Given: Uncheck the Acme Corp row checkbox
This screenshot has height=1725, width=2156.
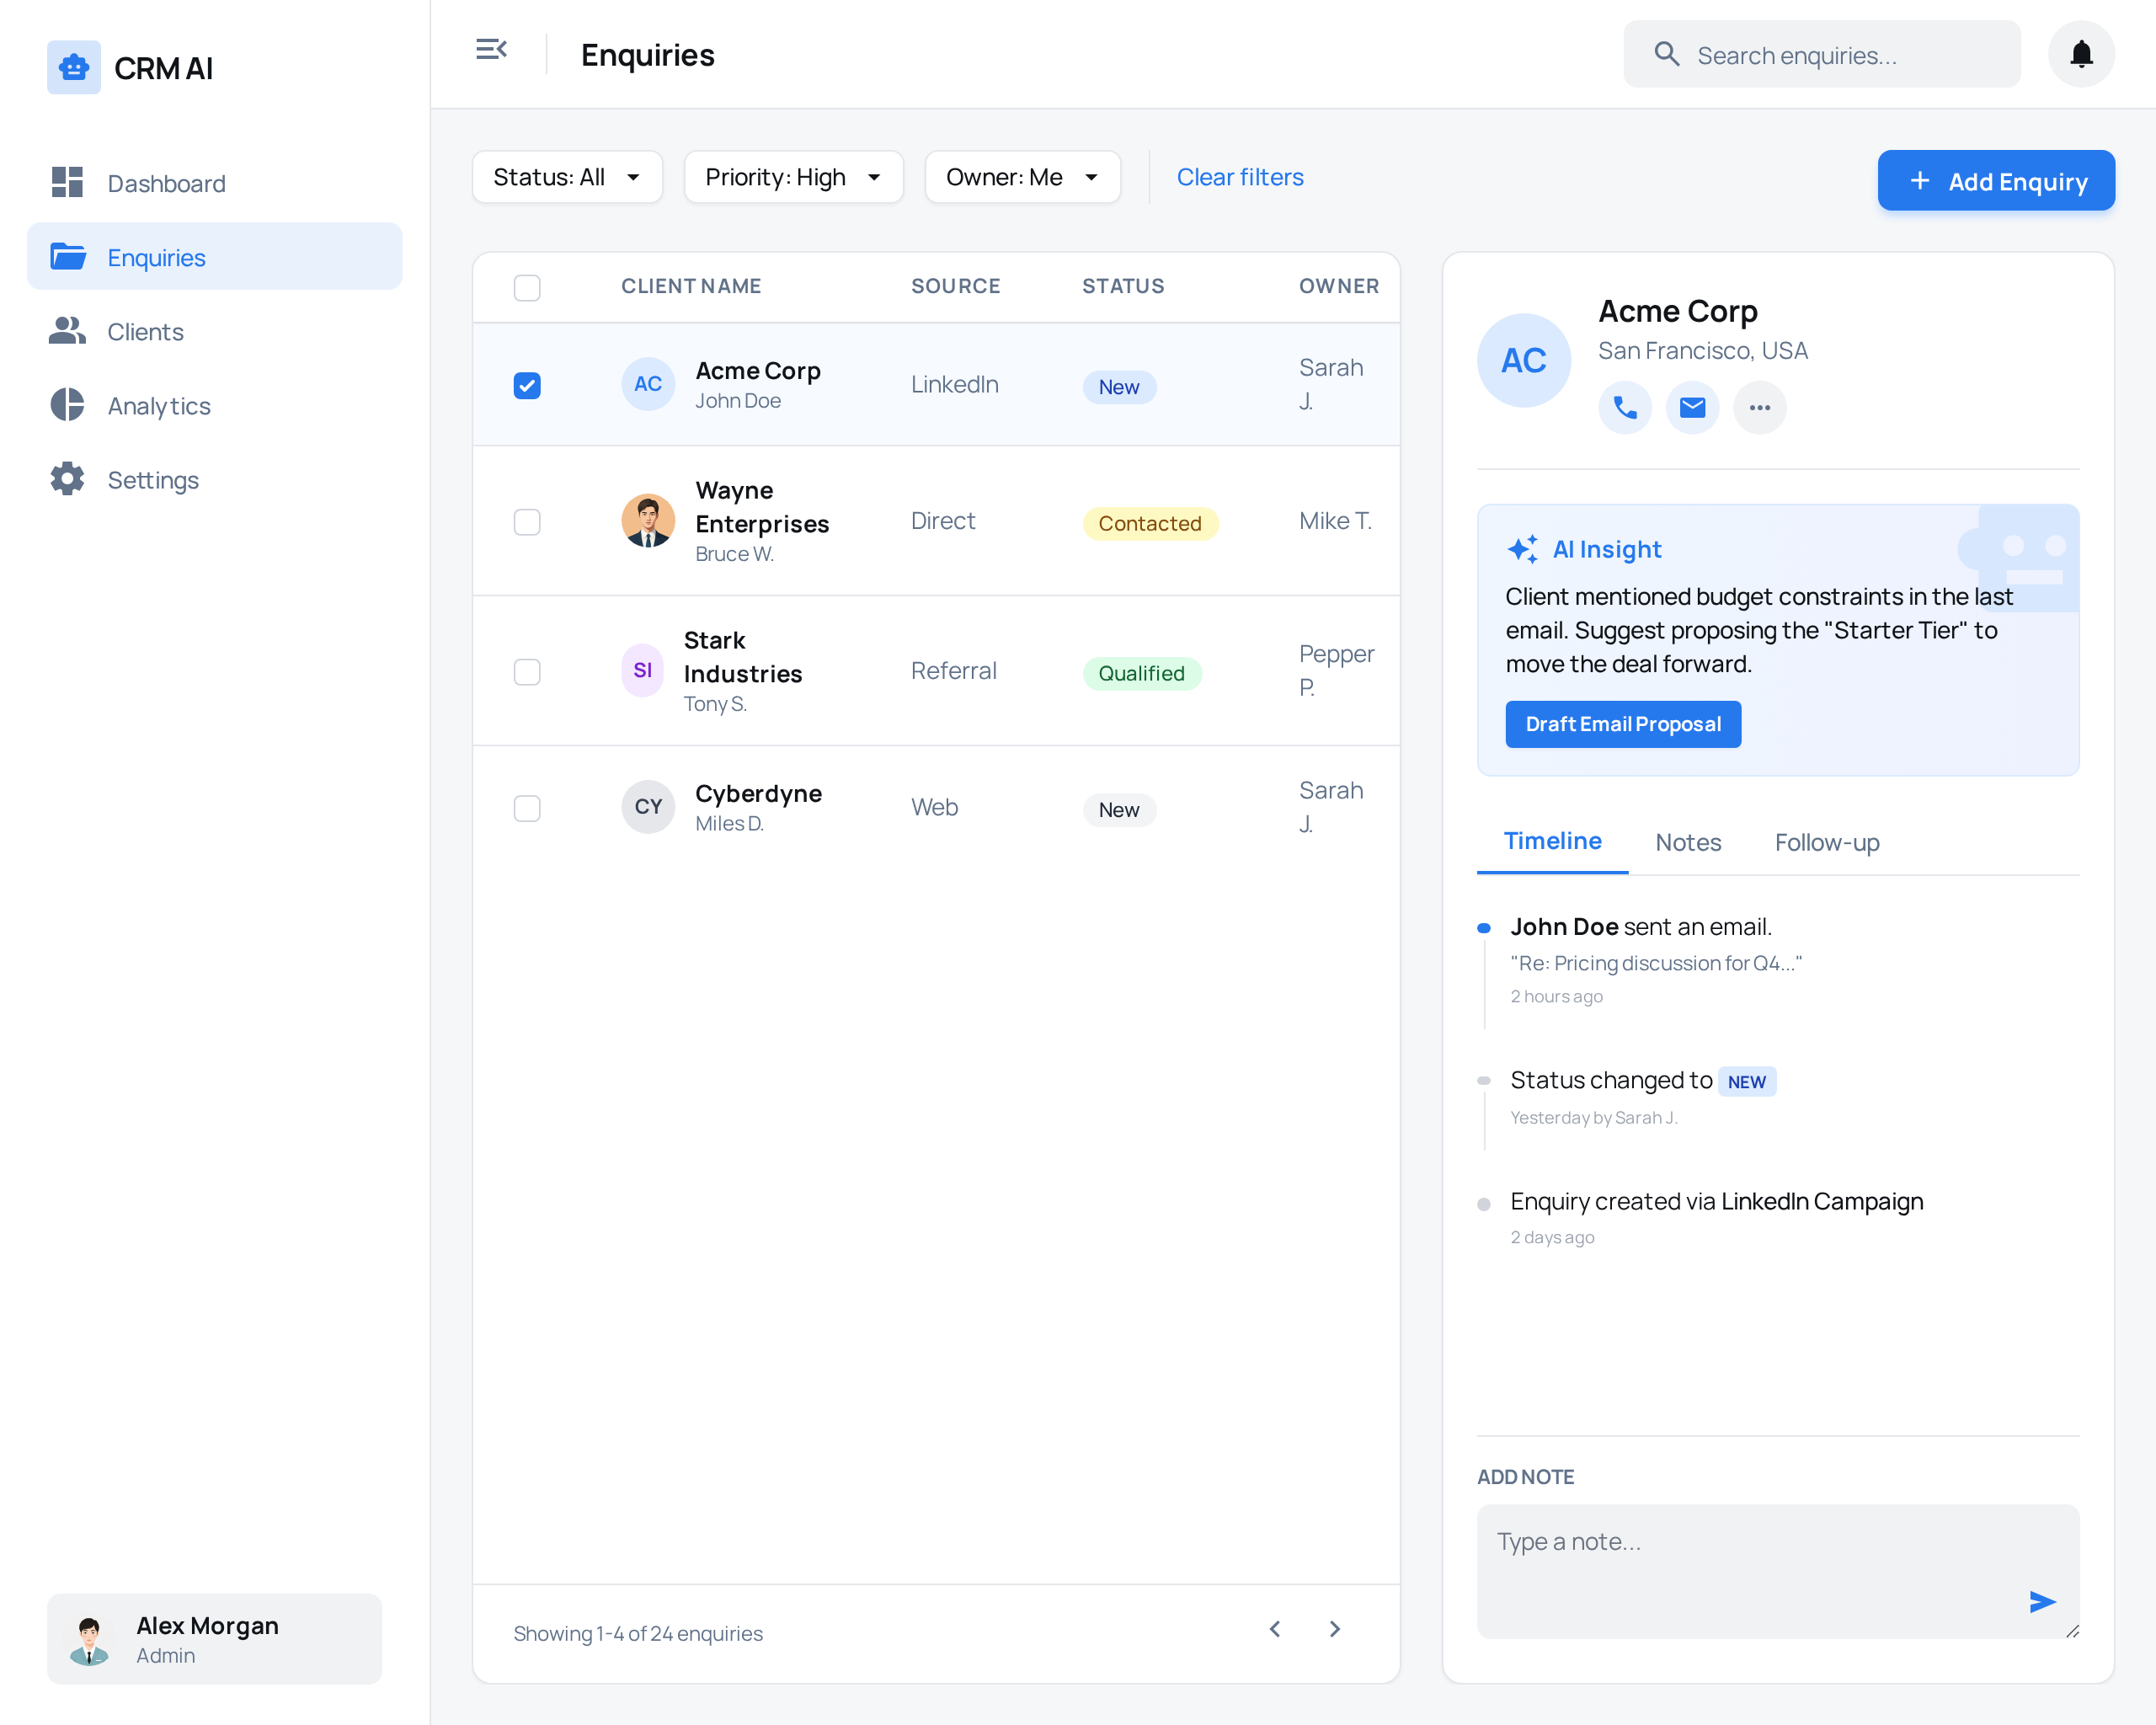Looking at the screenshot, I should pos(527,385).
